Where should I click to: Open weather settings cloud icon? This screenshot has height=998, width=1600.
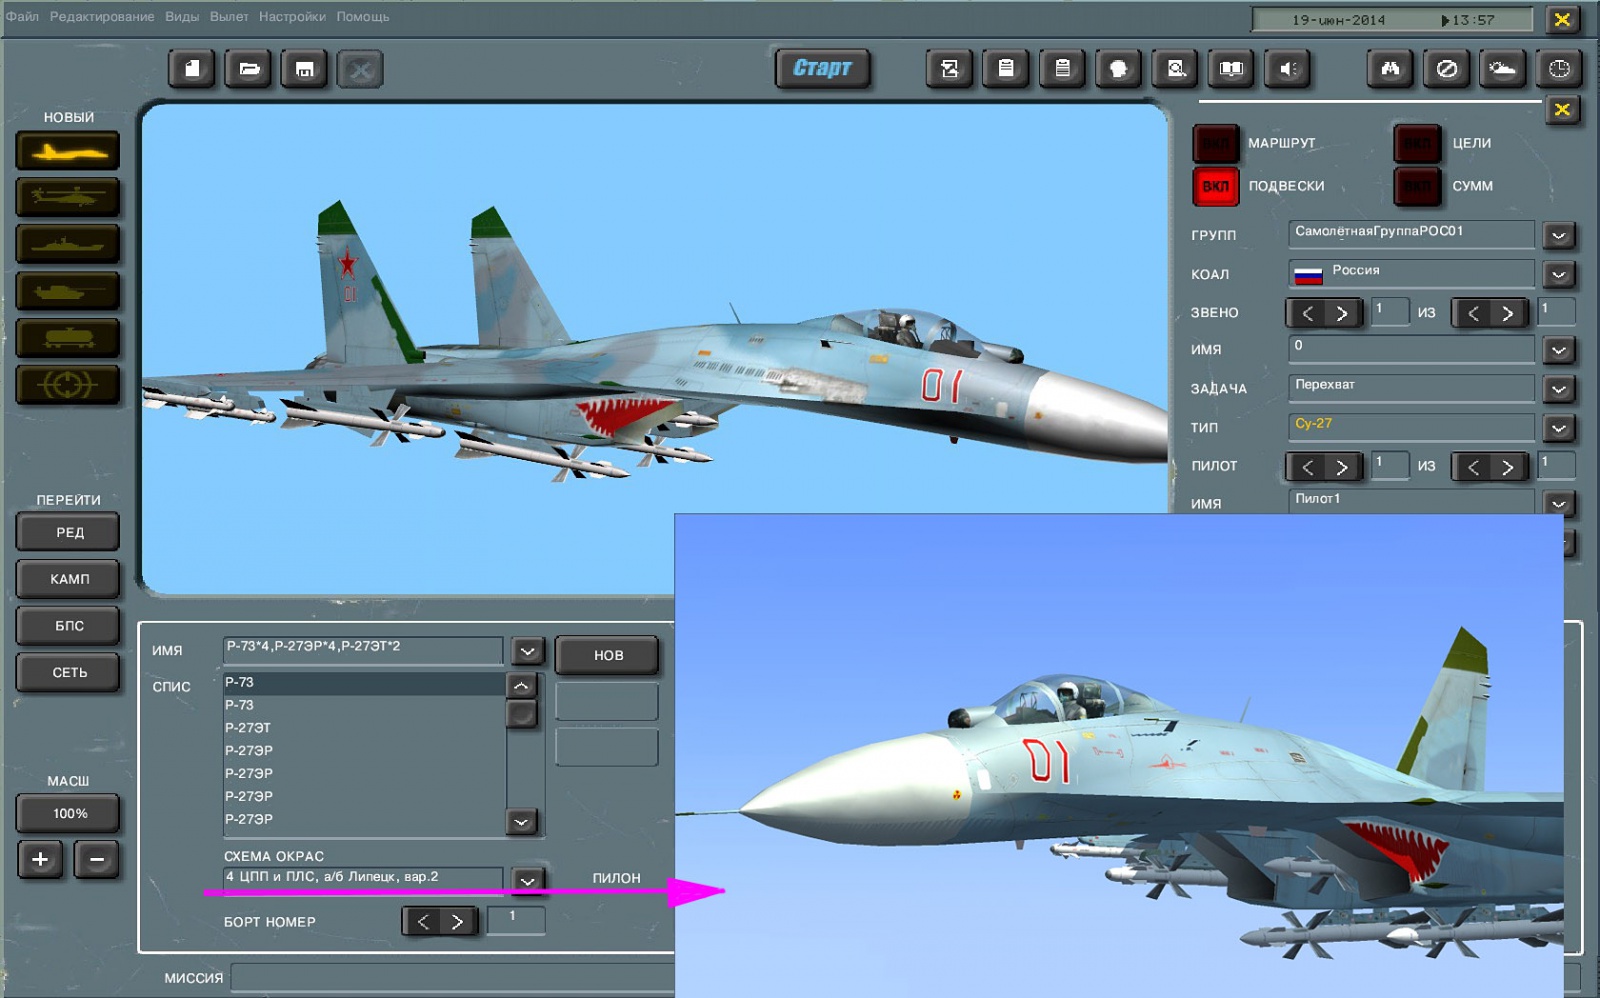click(x=1502, y=69)
